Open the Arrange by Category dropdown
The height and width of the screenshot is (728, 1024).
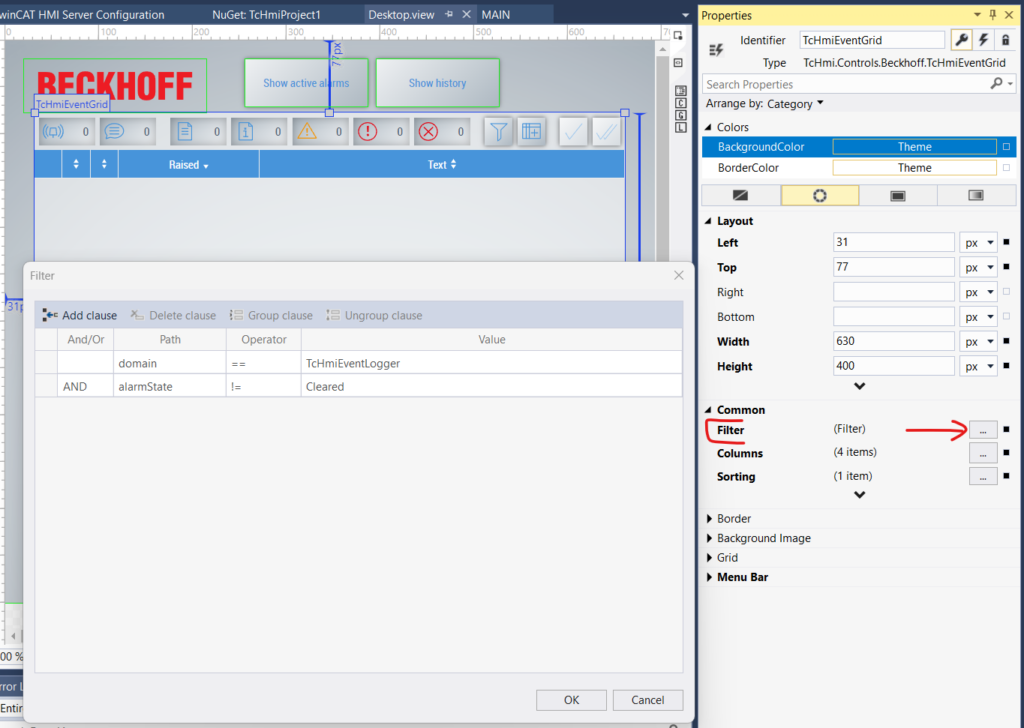(x=765, y=103)
